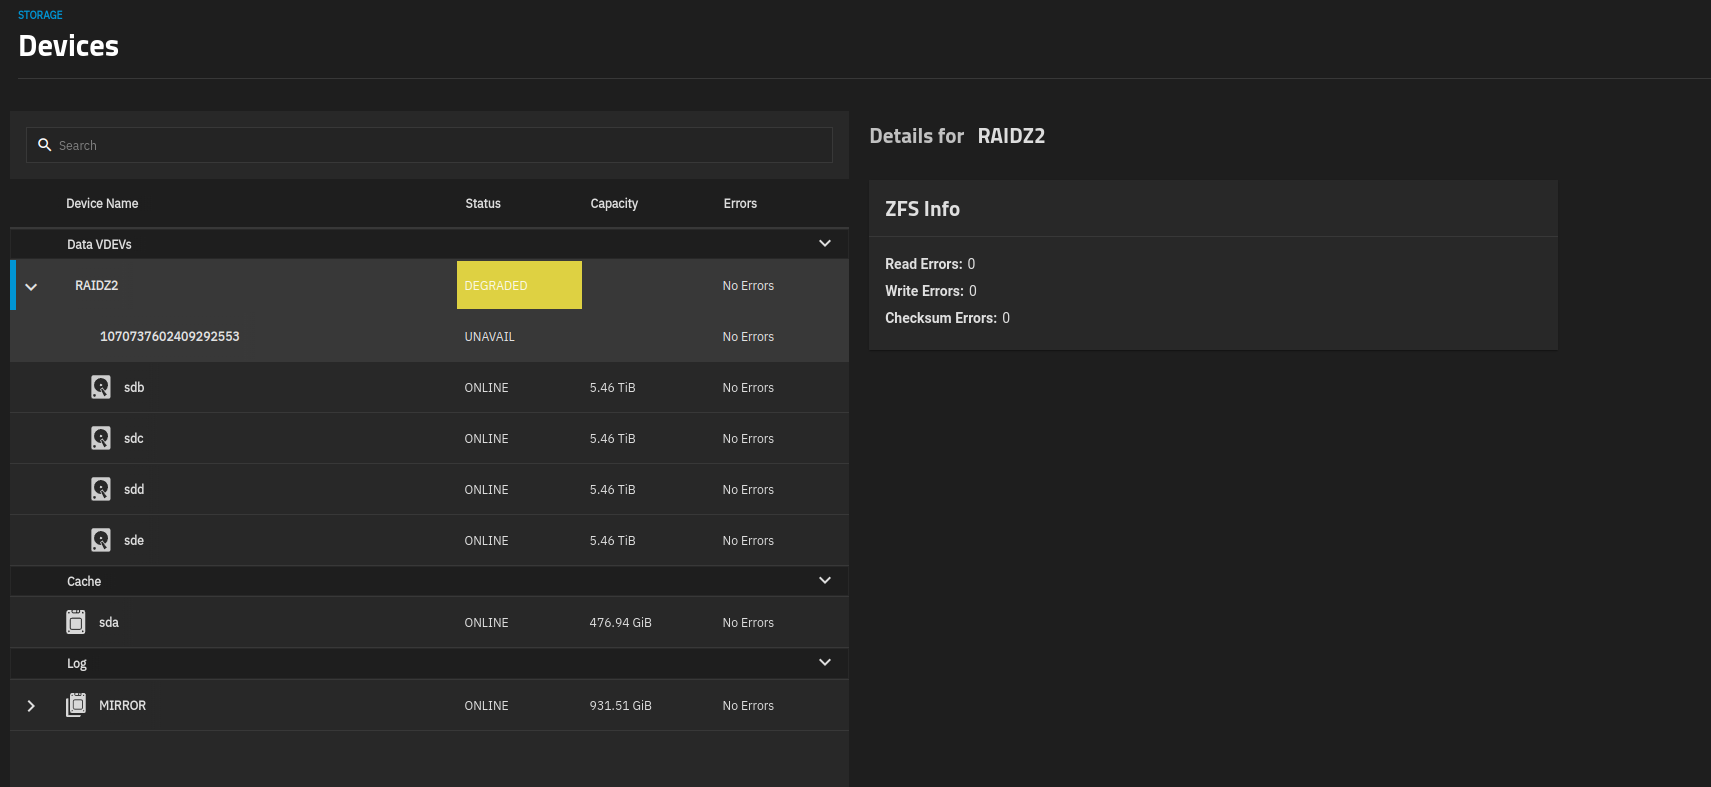Image resolution: width=1711 pixels, height=787 pixels.
Task: Click the sdb 5.46 TiB capacity
Action: click(x=612, y=388)
